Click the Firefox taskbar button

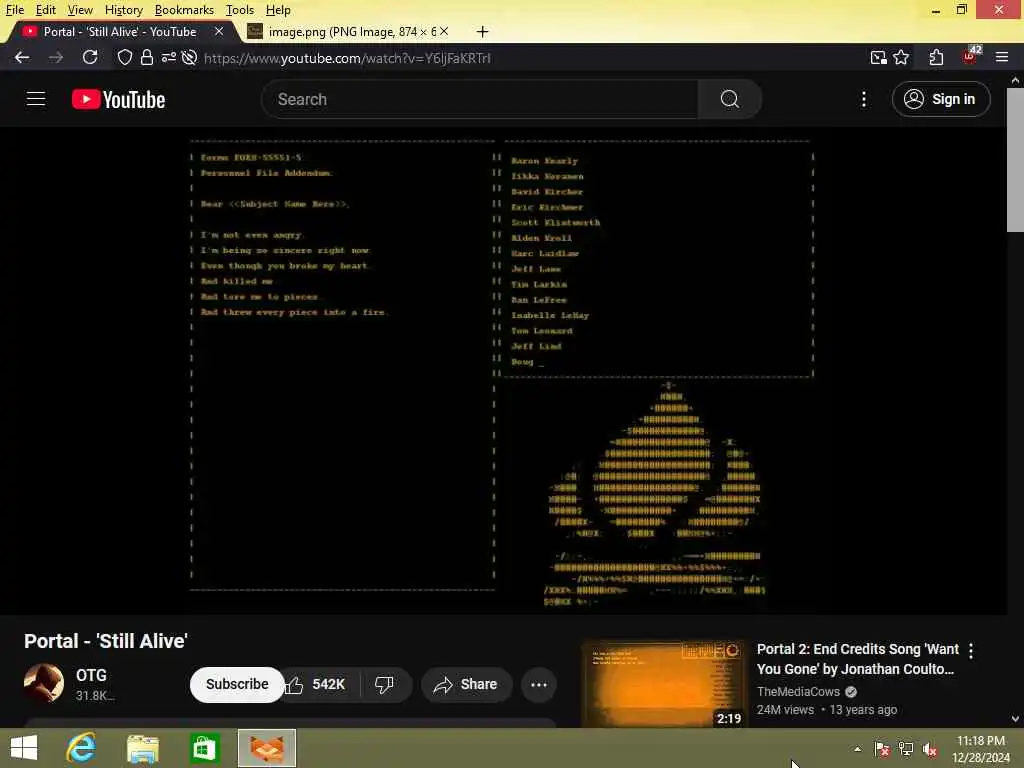[266, 748]
